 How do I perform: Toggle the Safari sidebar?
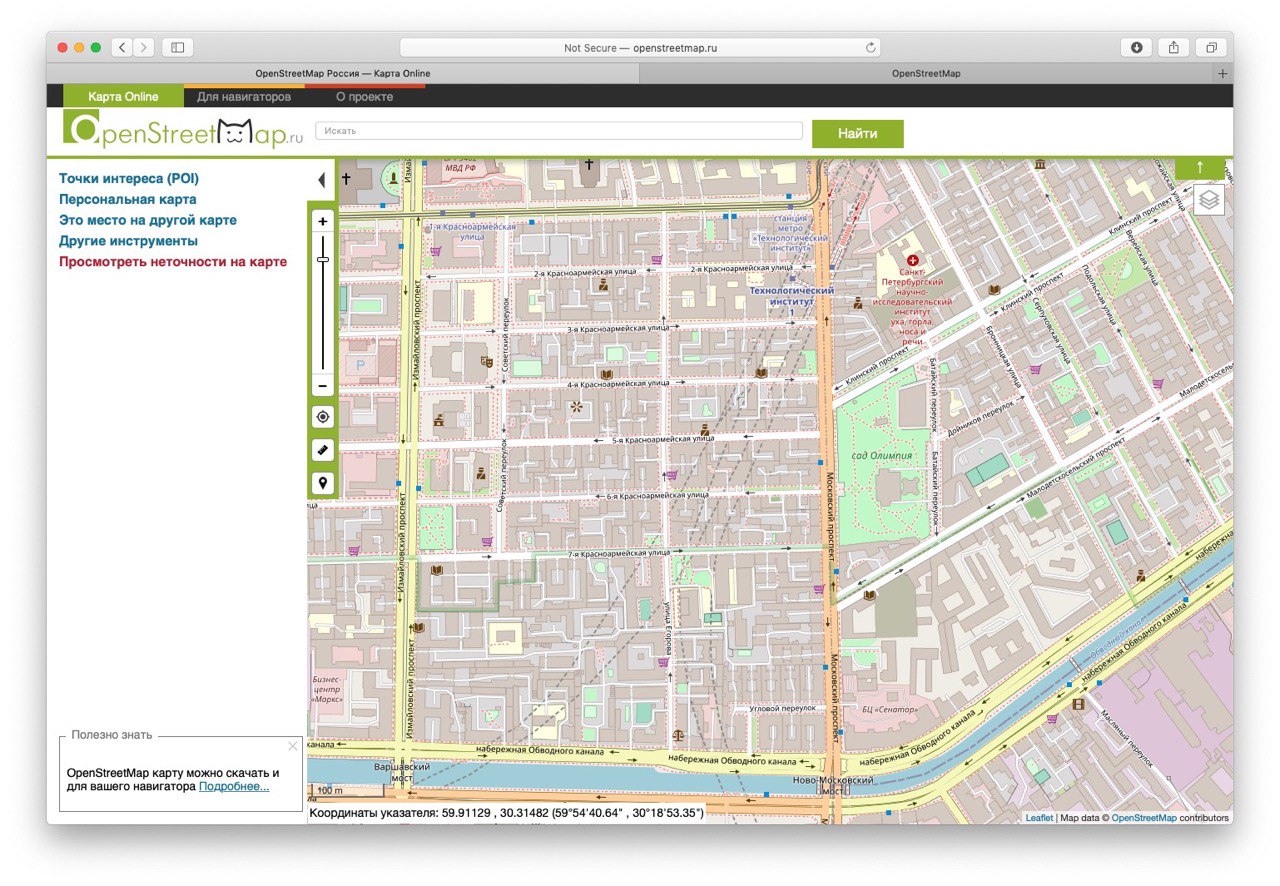pos(177,47)
